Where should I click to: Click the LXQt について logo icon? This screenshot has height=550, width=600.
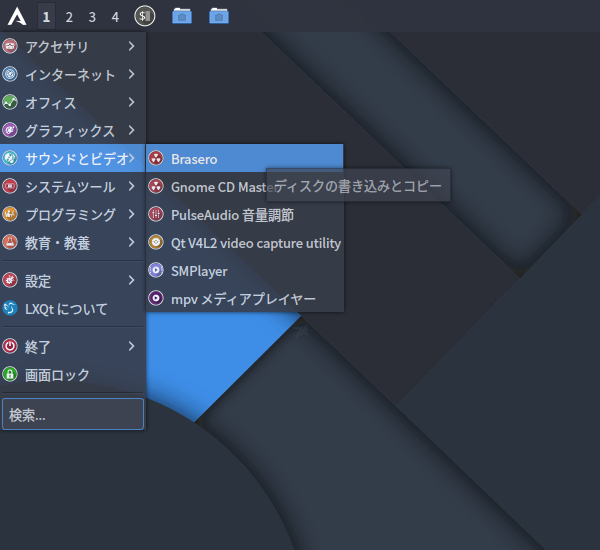click(x=10, y=308)
